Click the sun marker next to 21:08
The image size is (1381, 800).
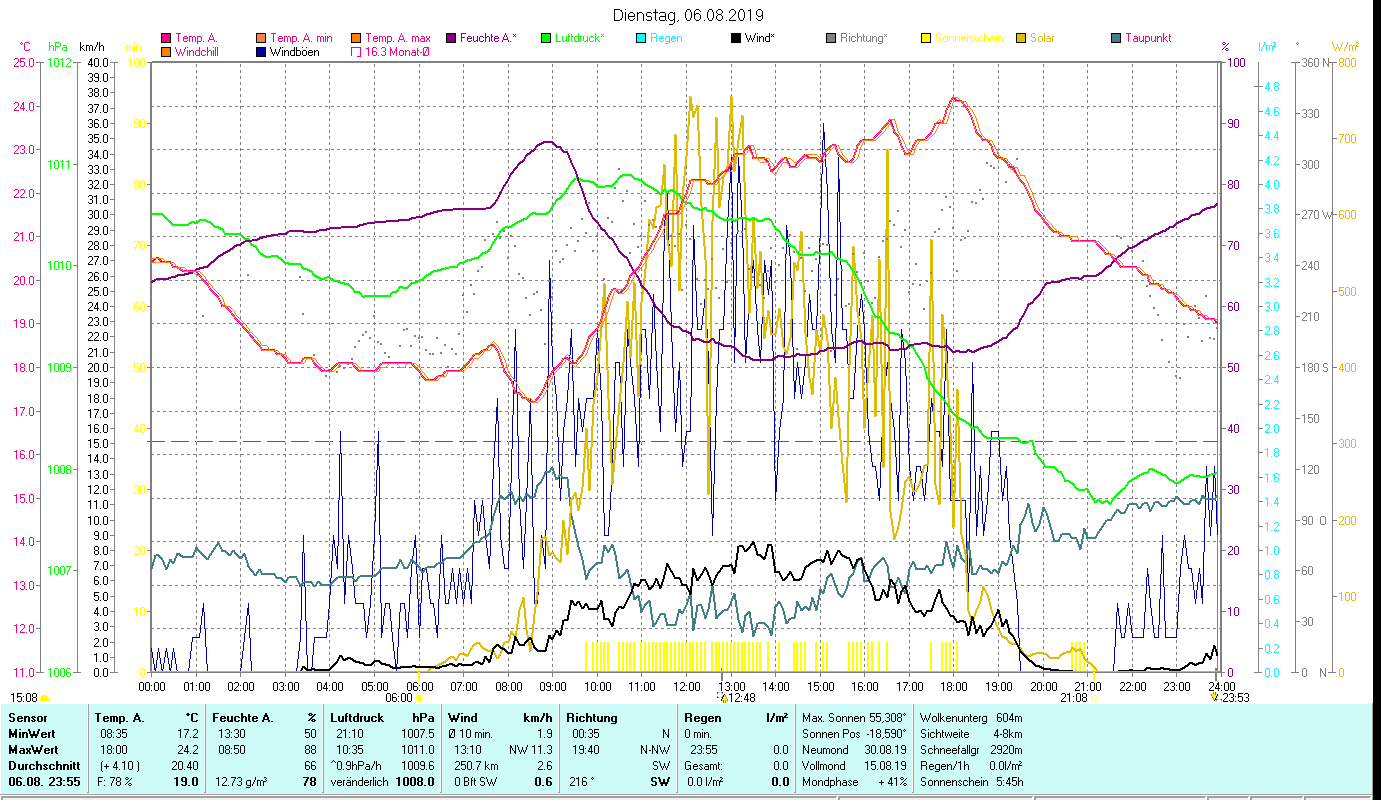tap(1092, 699)
